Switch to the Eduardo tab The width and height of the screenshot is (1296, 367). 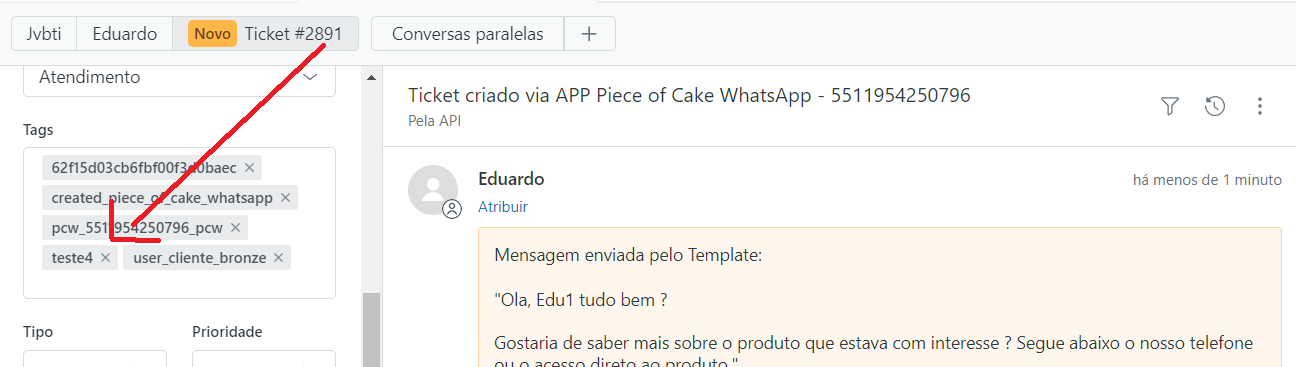click(x=125, y=33)
